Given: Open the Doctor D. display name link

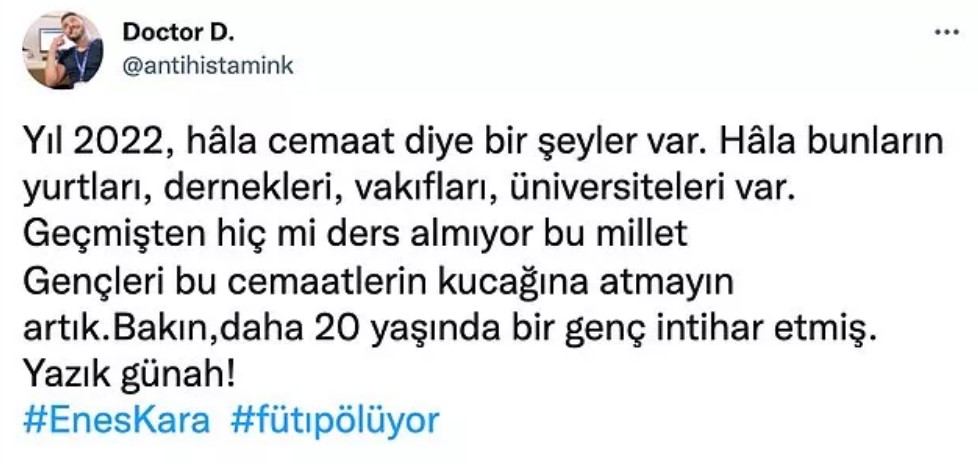Looking at the screenshot, I should point(178,32).
